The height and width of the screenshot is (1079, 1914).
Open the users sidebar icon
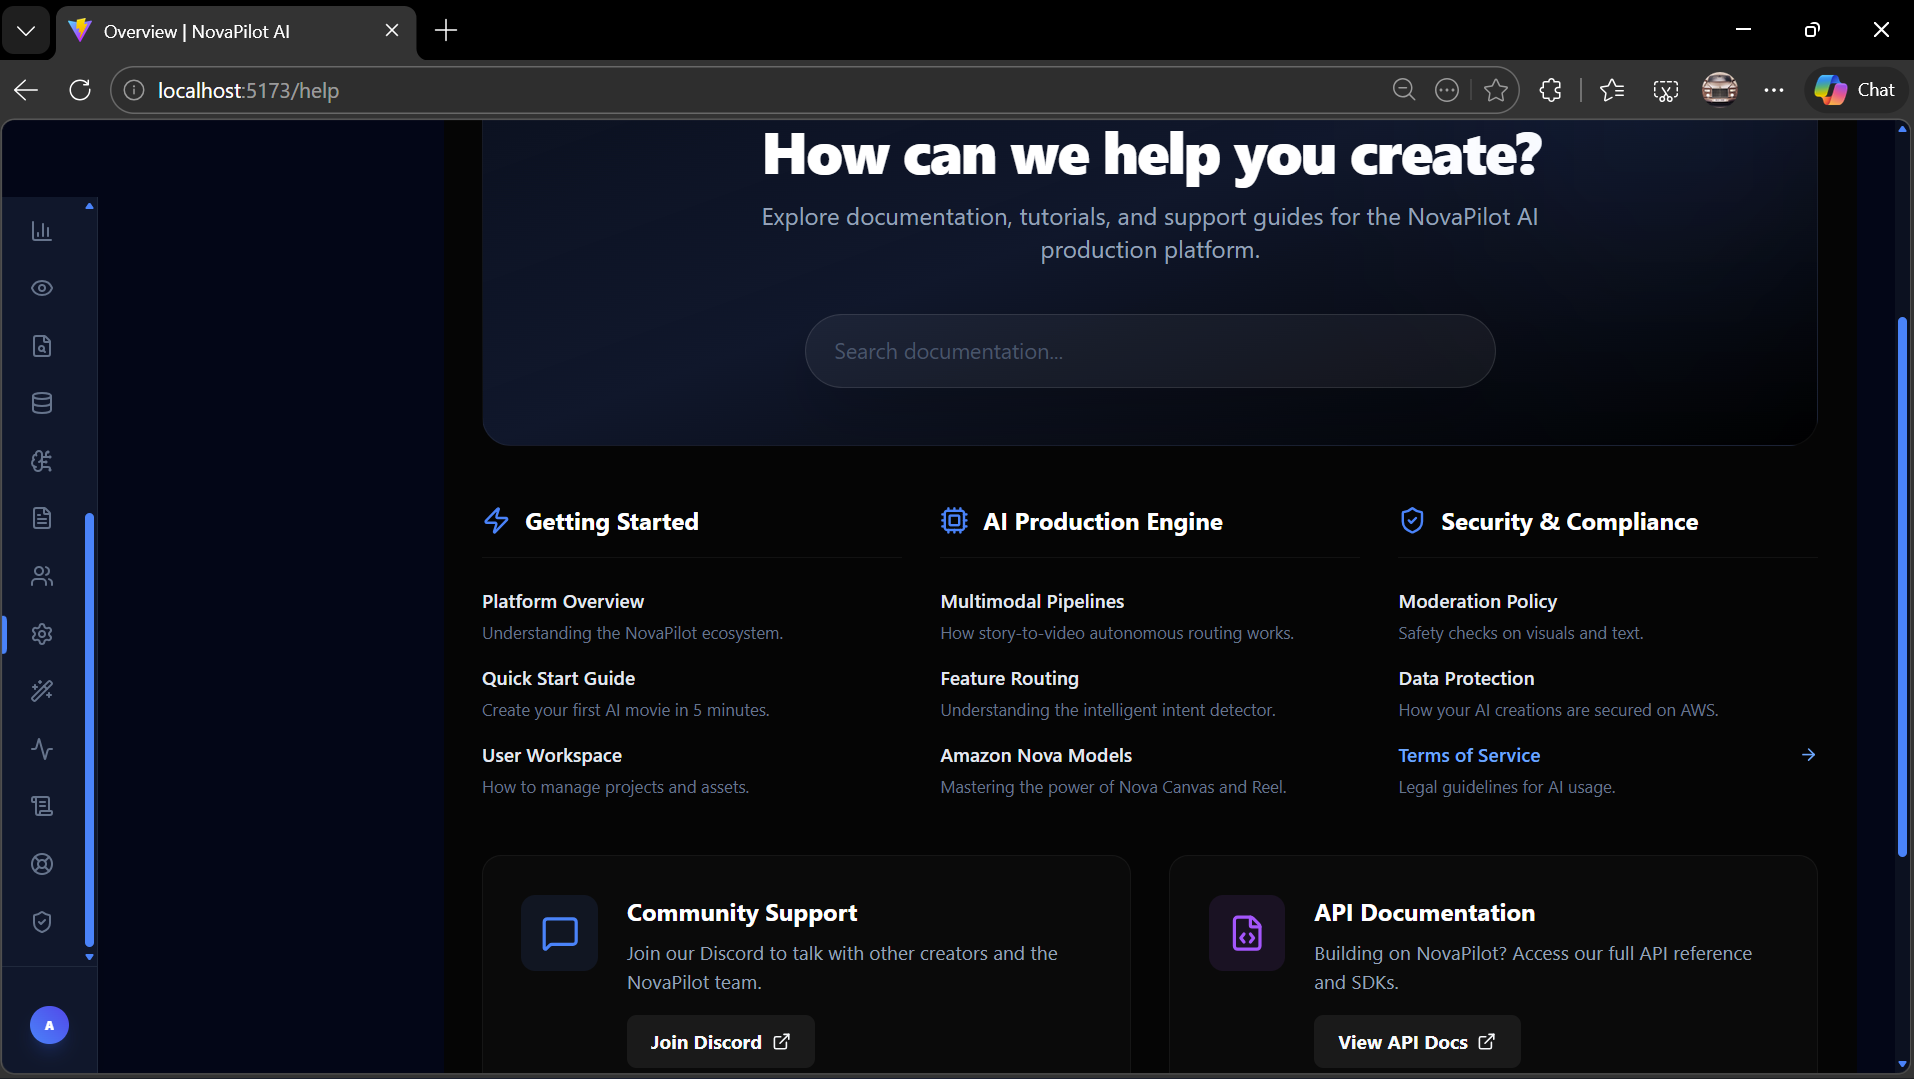(42, 576)
